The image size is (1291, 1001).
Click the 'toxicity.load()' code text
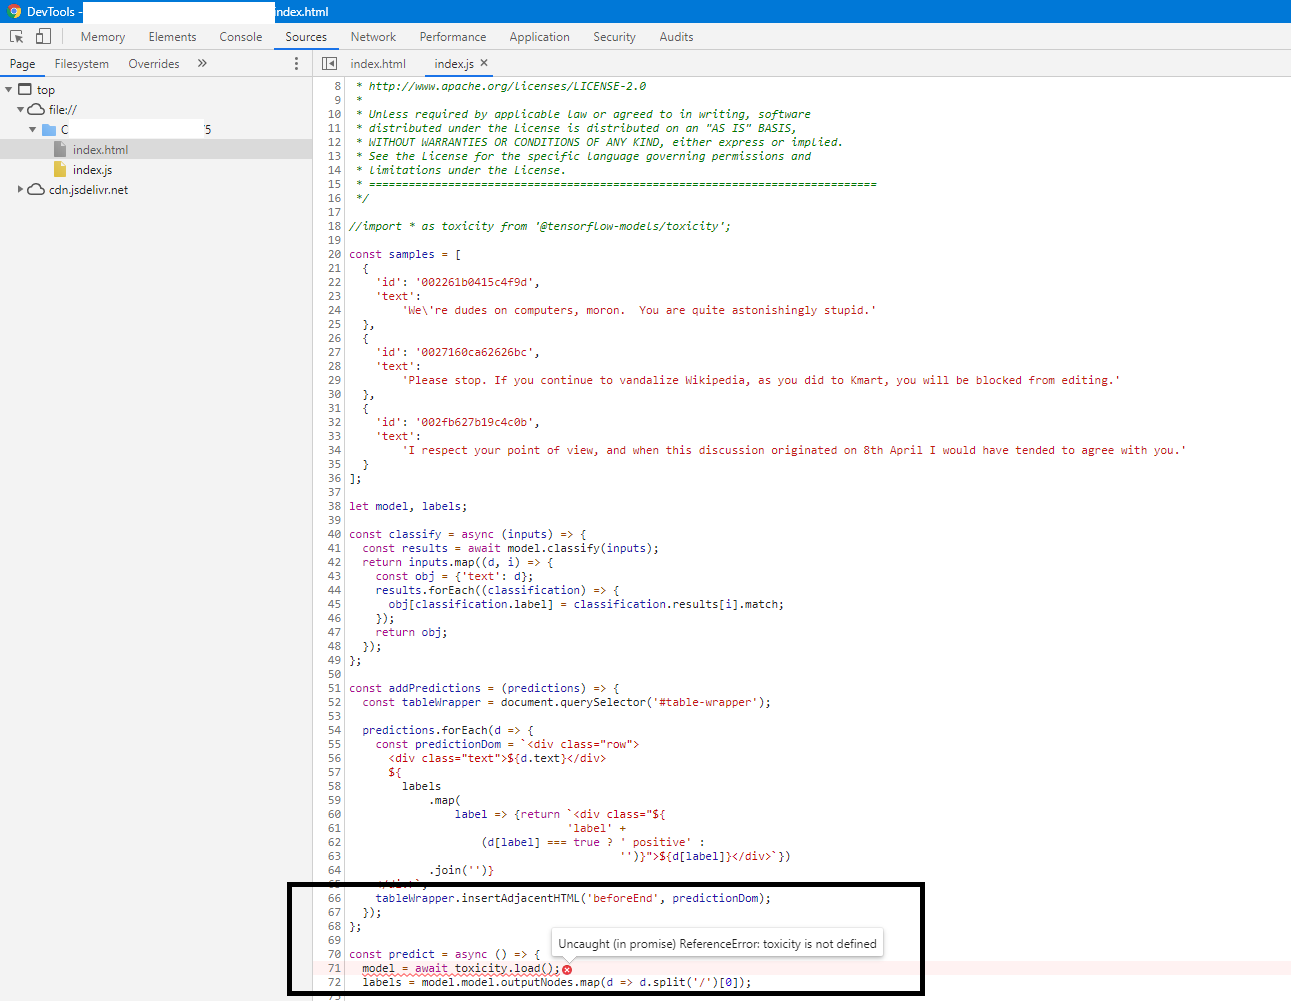[504, 968]
